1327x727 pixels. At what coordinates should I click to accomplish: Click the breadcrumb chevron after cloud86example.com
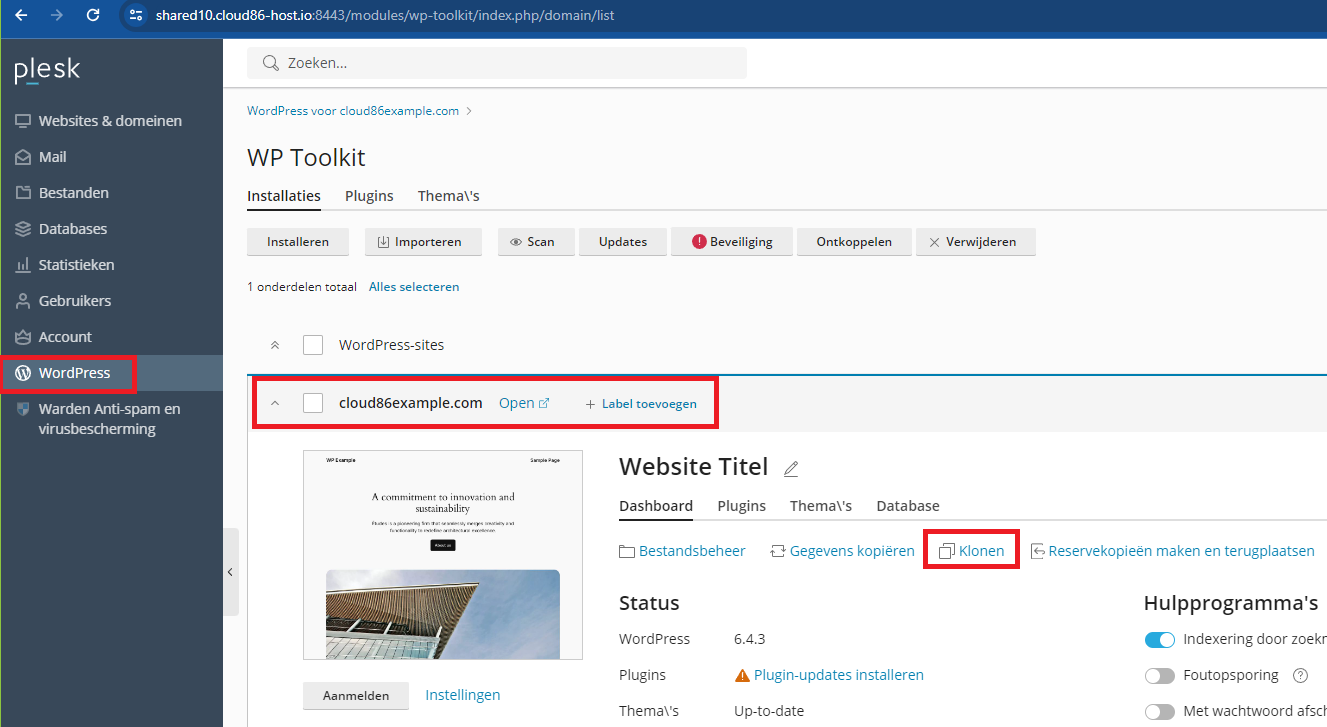(469, 111)
